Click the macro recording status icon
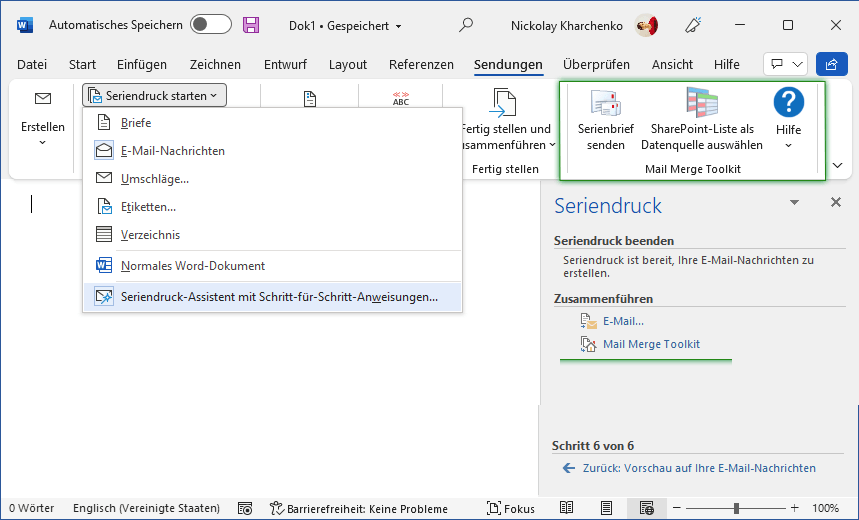This screenshot has height=520, width=859. tap(245, 508)
